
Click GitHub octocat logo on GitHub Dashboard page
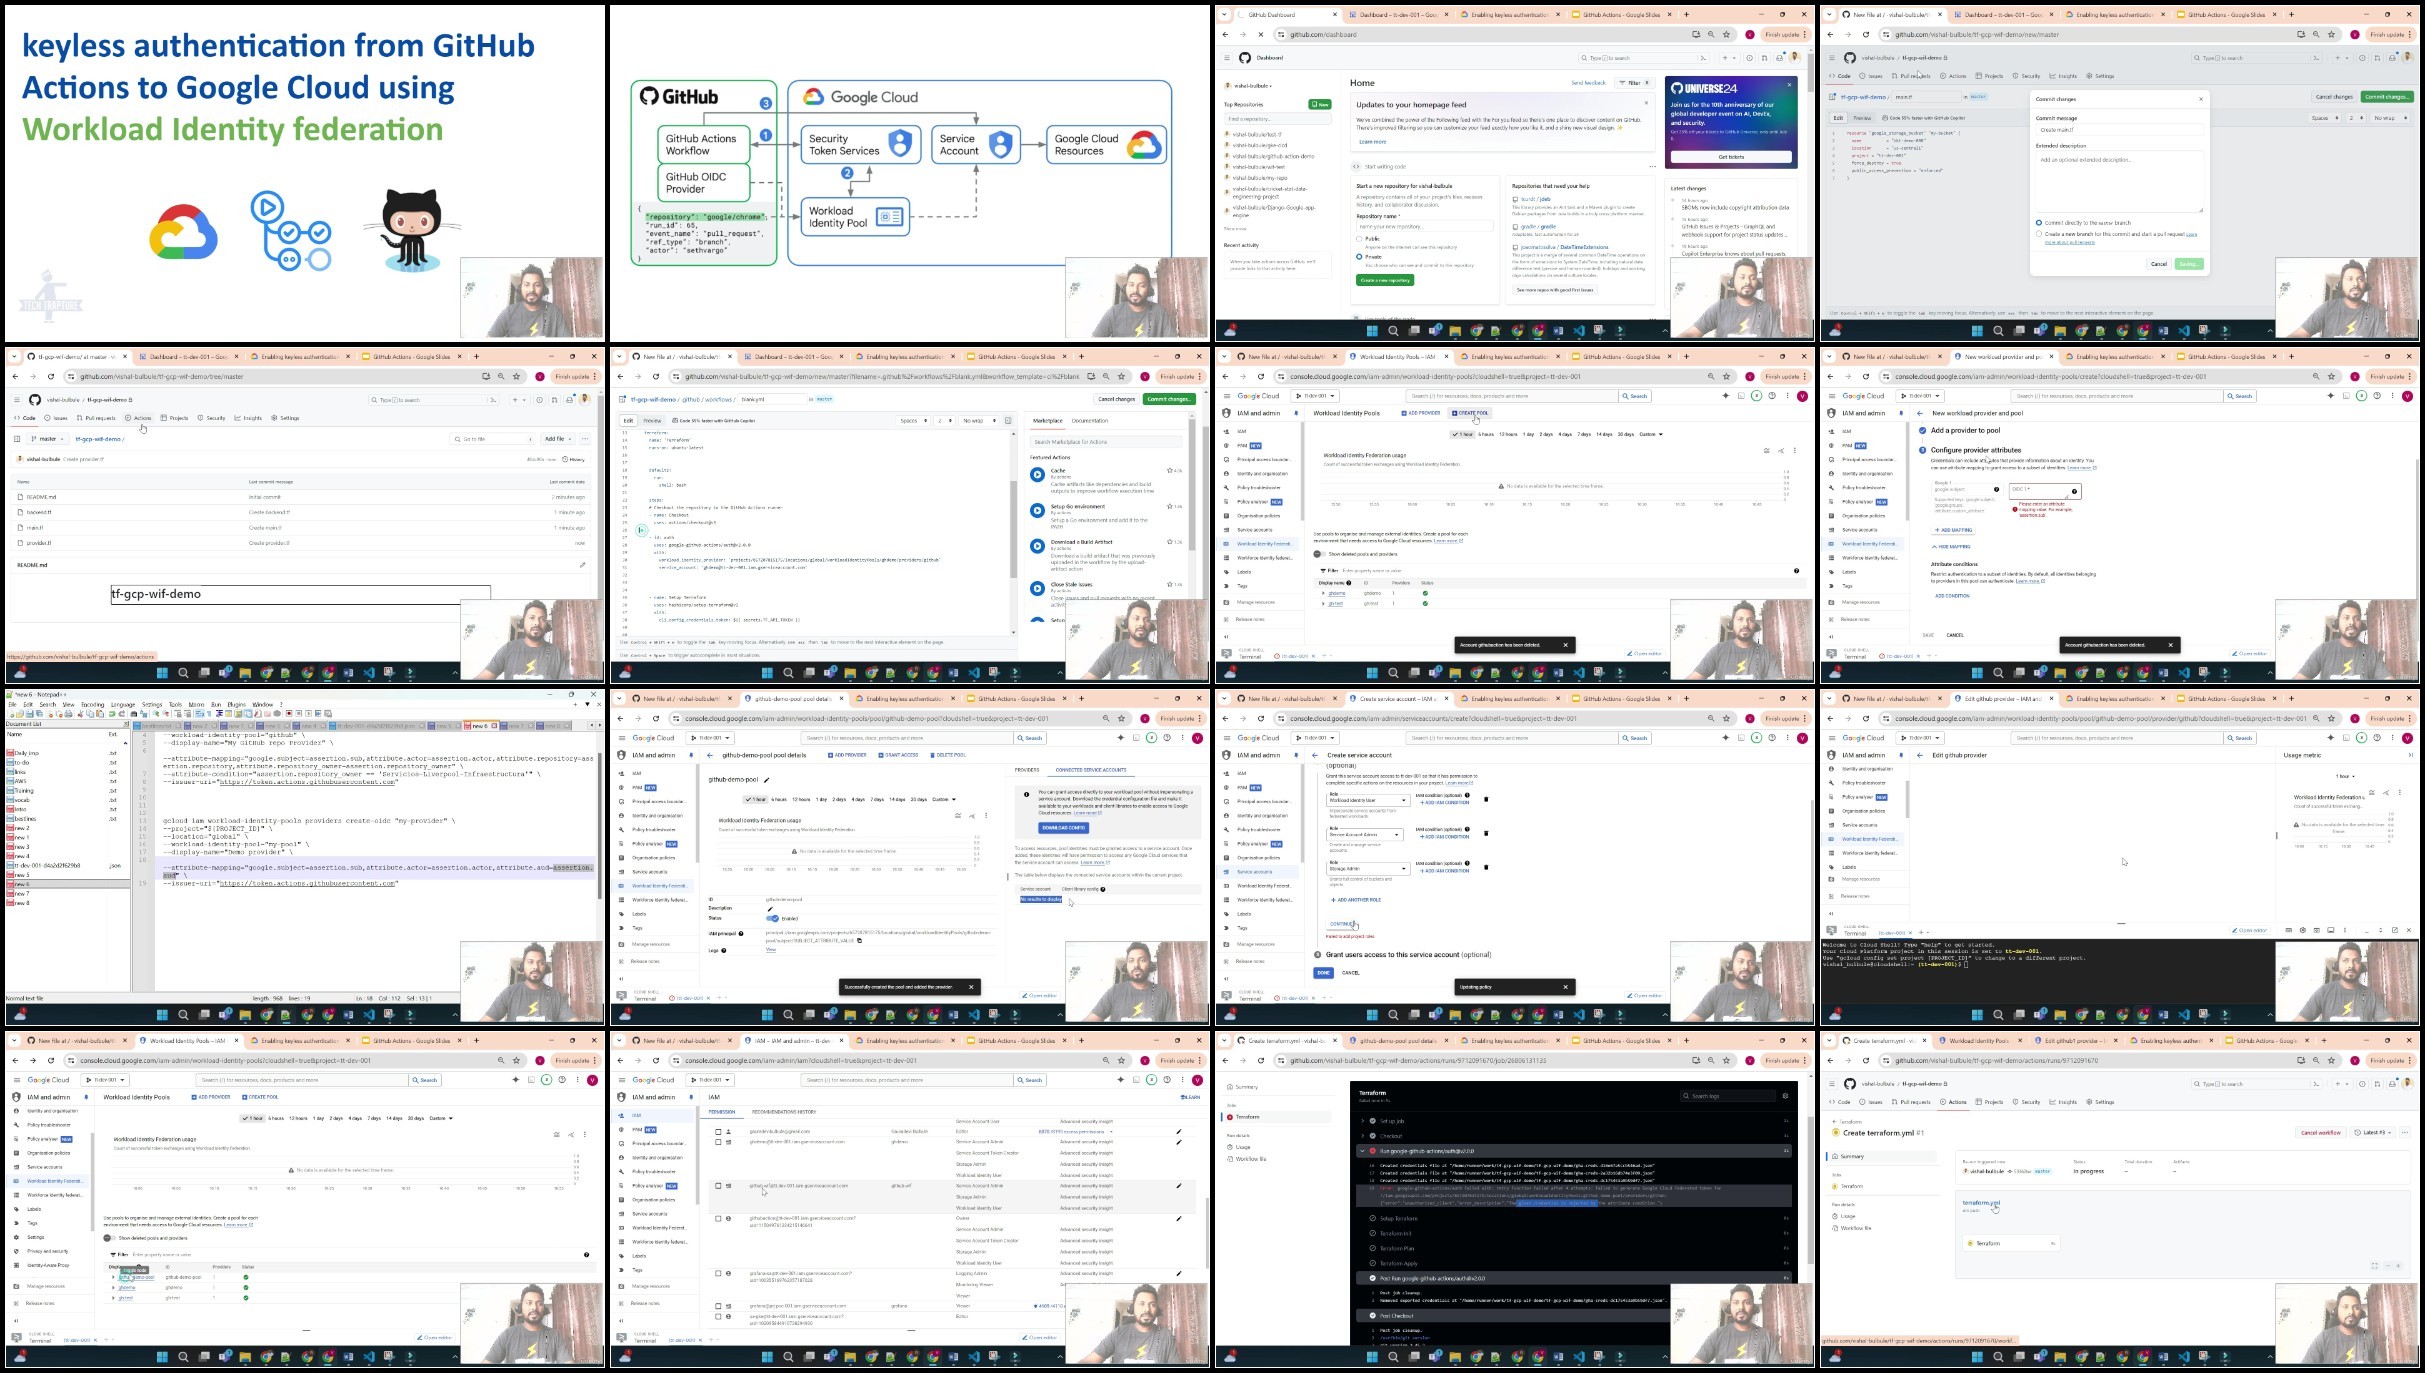pyautogui.click(x=1245, y=58)
